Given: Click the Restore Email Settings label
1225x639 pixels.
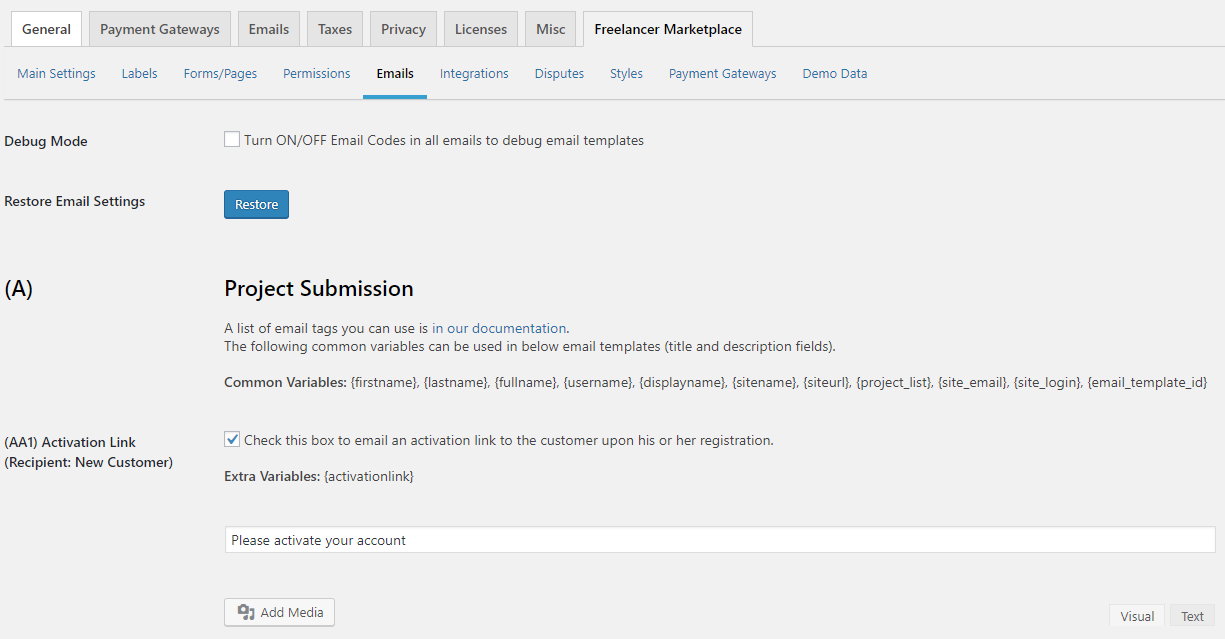Looking at the screenshot, I should 75,201.
